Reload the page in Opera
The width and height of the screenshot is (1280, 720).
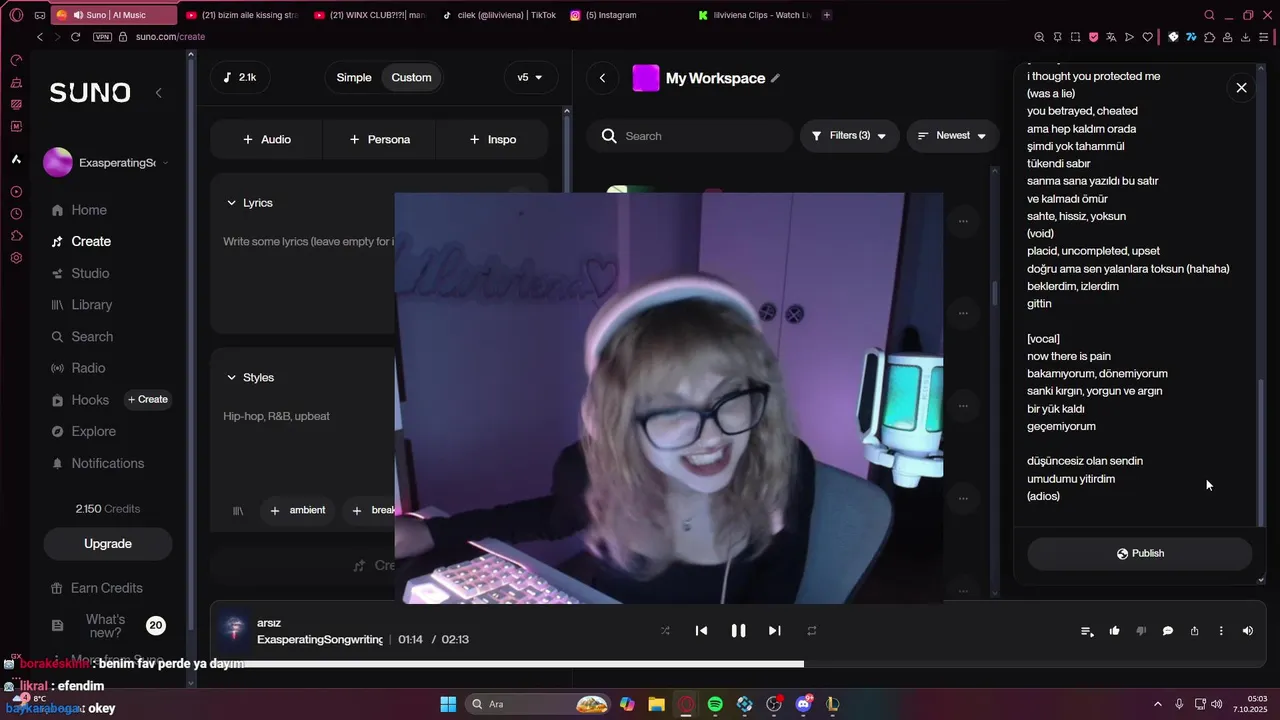(x=75, y=37)
